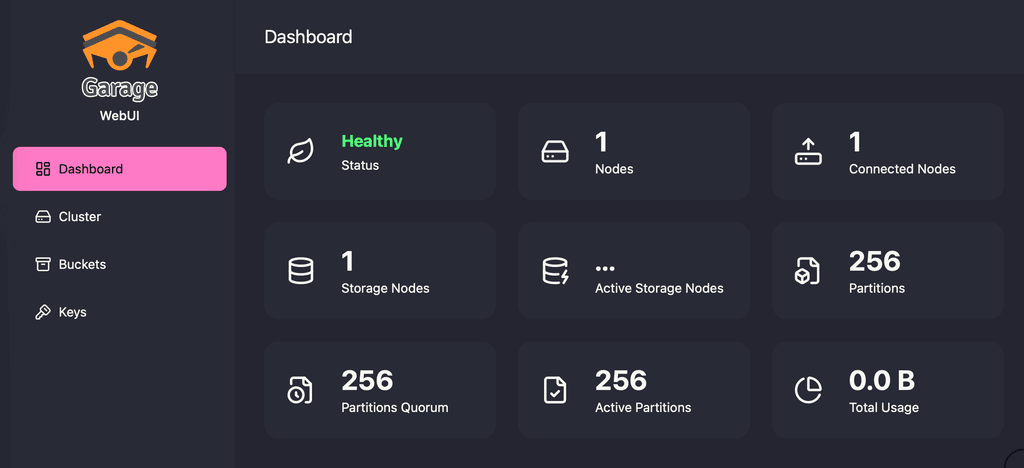This screenshot has height=468, width=1024.
Task: Click the leaf icon beside Healthy status
Action: pos(301,152)
